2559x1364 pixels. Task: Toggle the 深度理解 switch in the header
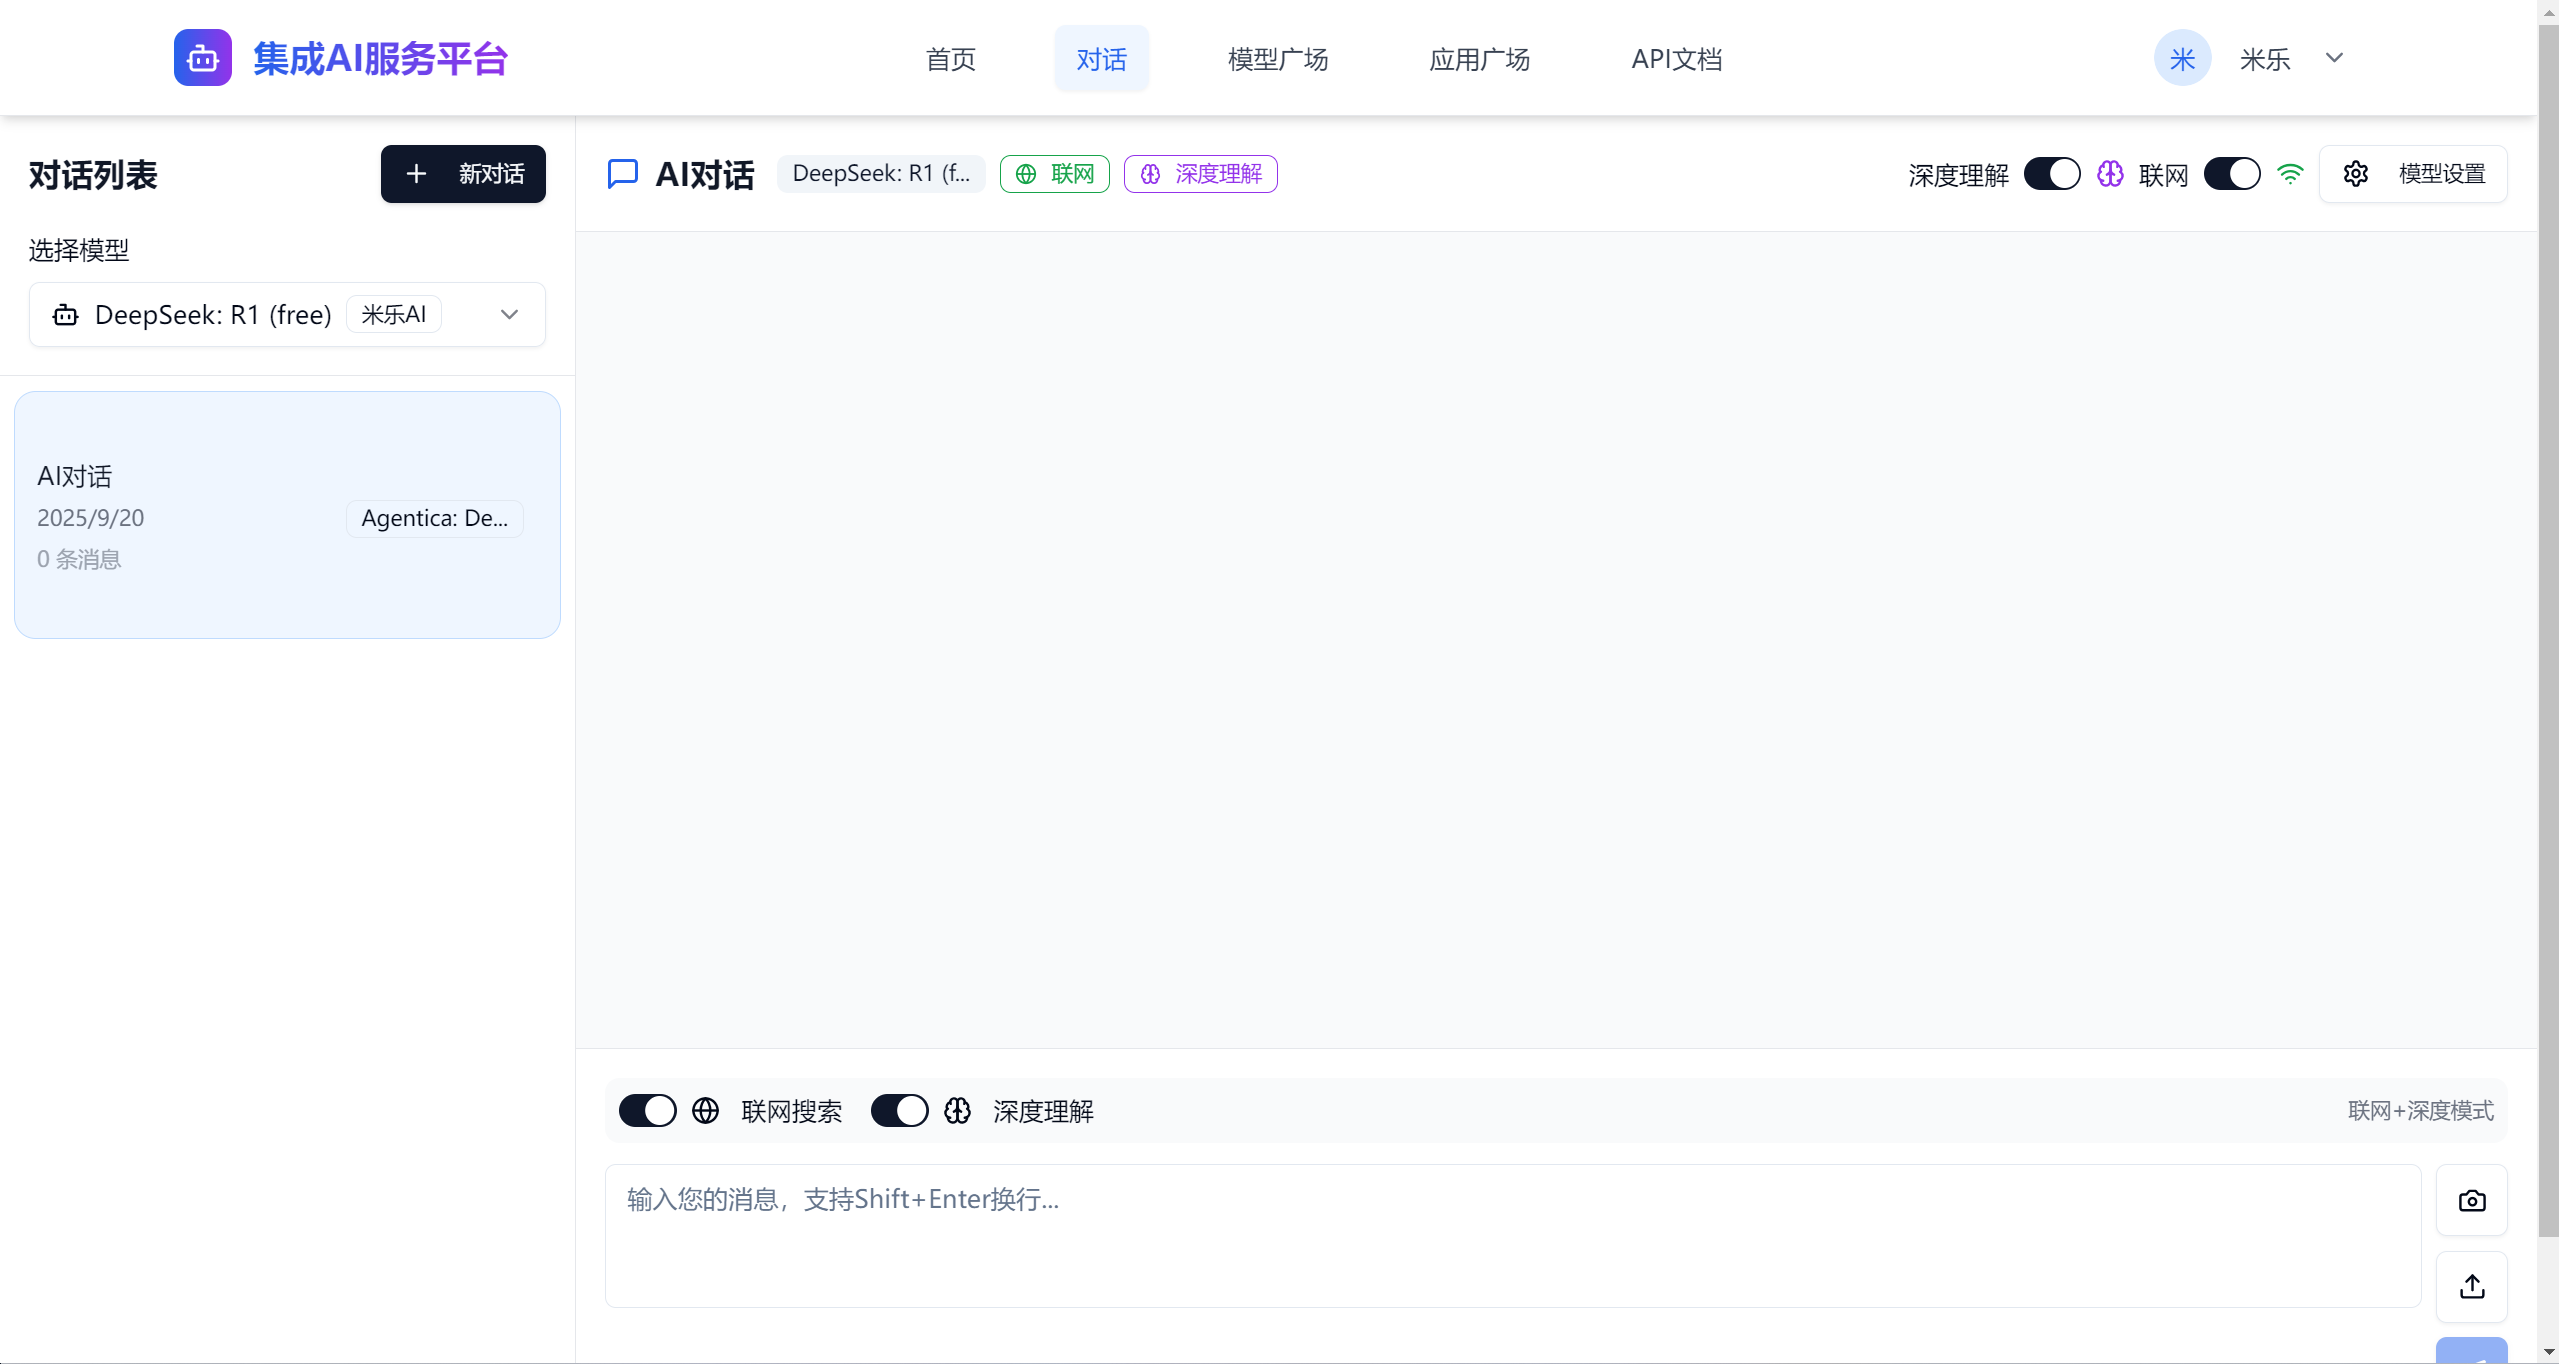tap(2051, 174)
